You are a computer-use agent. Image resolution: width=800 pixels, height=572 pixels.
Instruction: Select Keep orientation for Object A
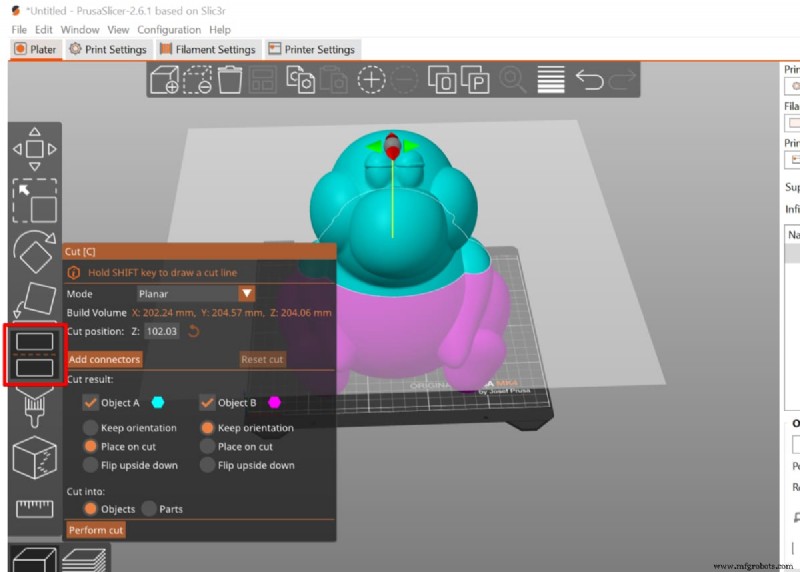pyautogui.click(x=90, y=428)
